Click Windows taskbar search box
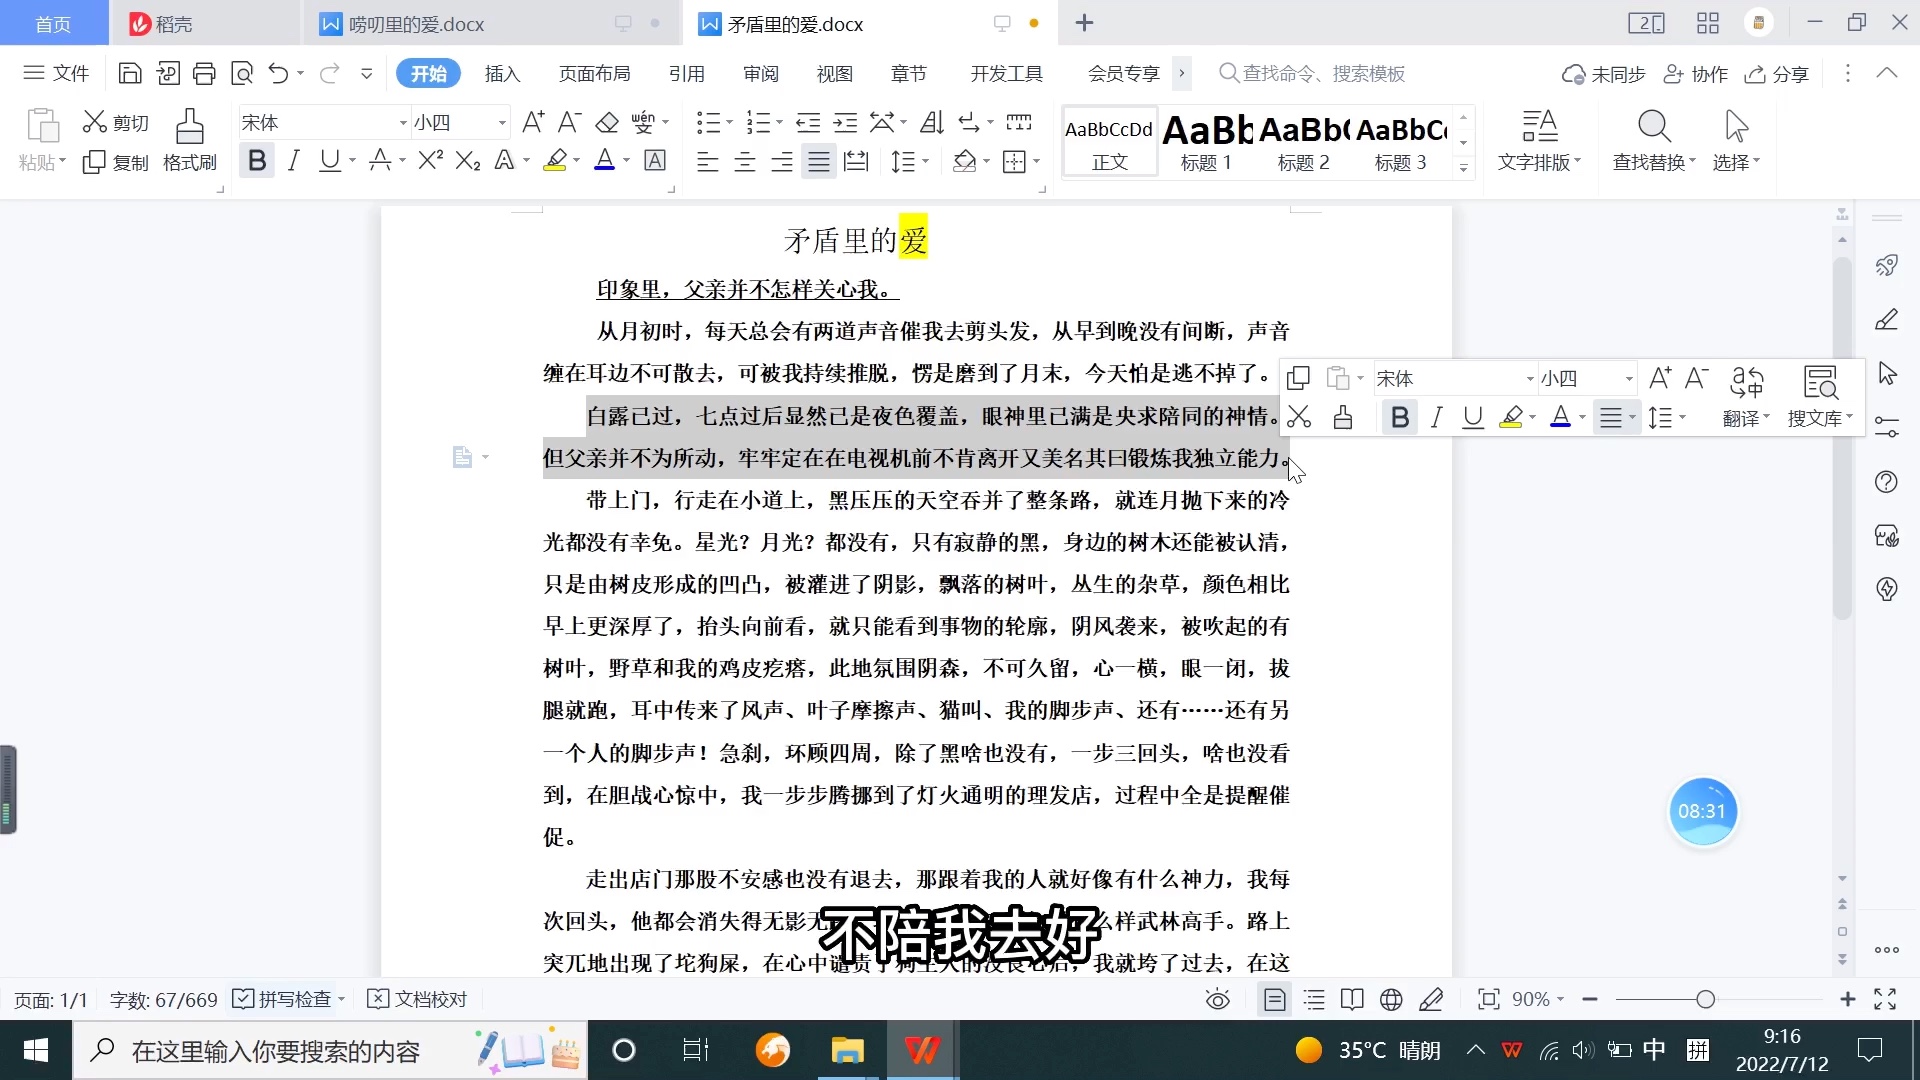 (330, 1051)
